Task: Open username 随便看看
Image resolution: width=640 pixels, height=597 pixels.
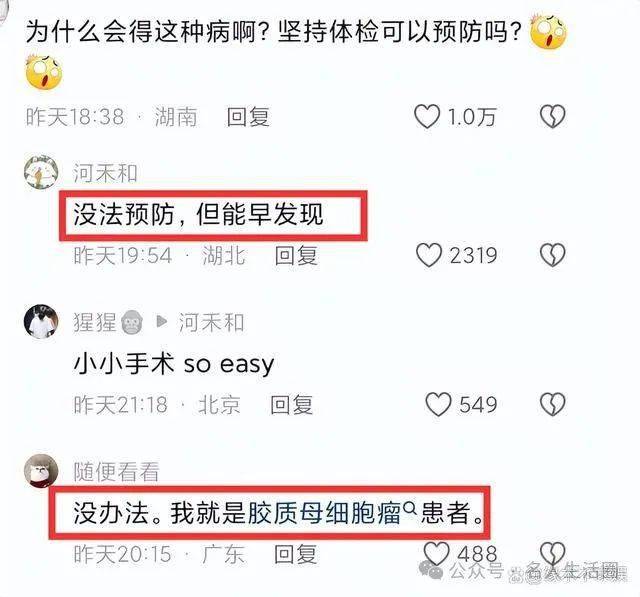Action: [x=116, y=472]
